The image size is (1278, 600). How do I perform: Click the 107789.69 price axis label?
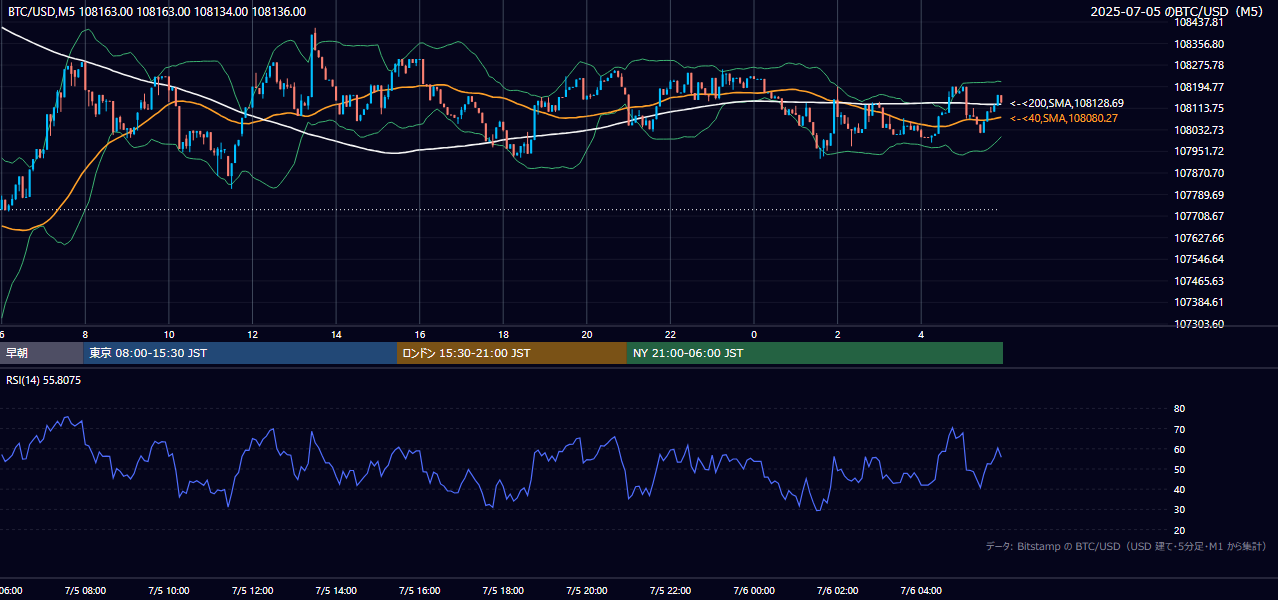pyautogui.click(x=1199, y=195)
